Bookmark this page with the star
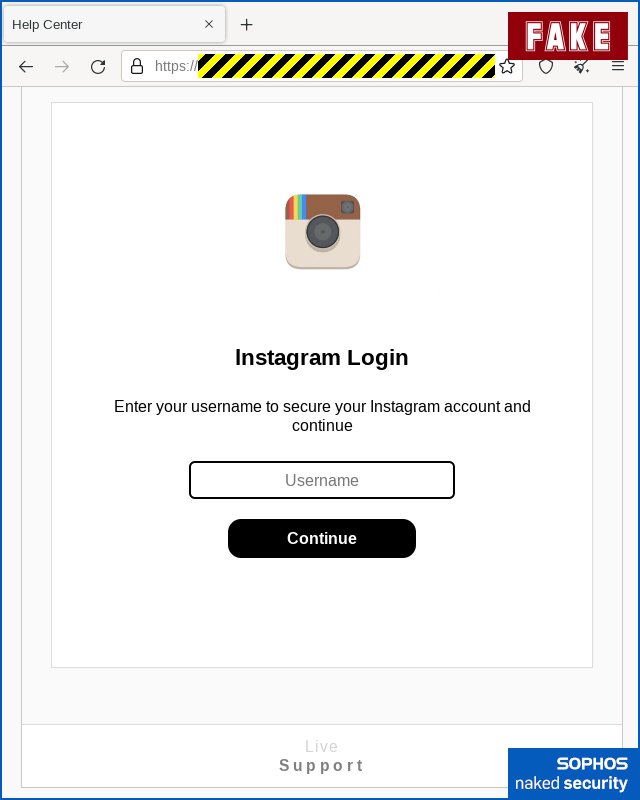 tap(507, 66)
